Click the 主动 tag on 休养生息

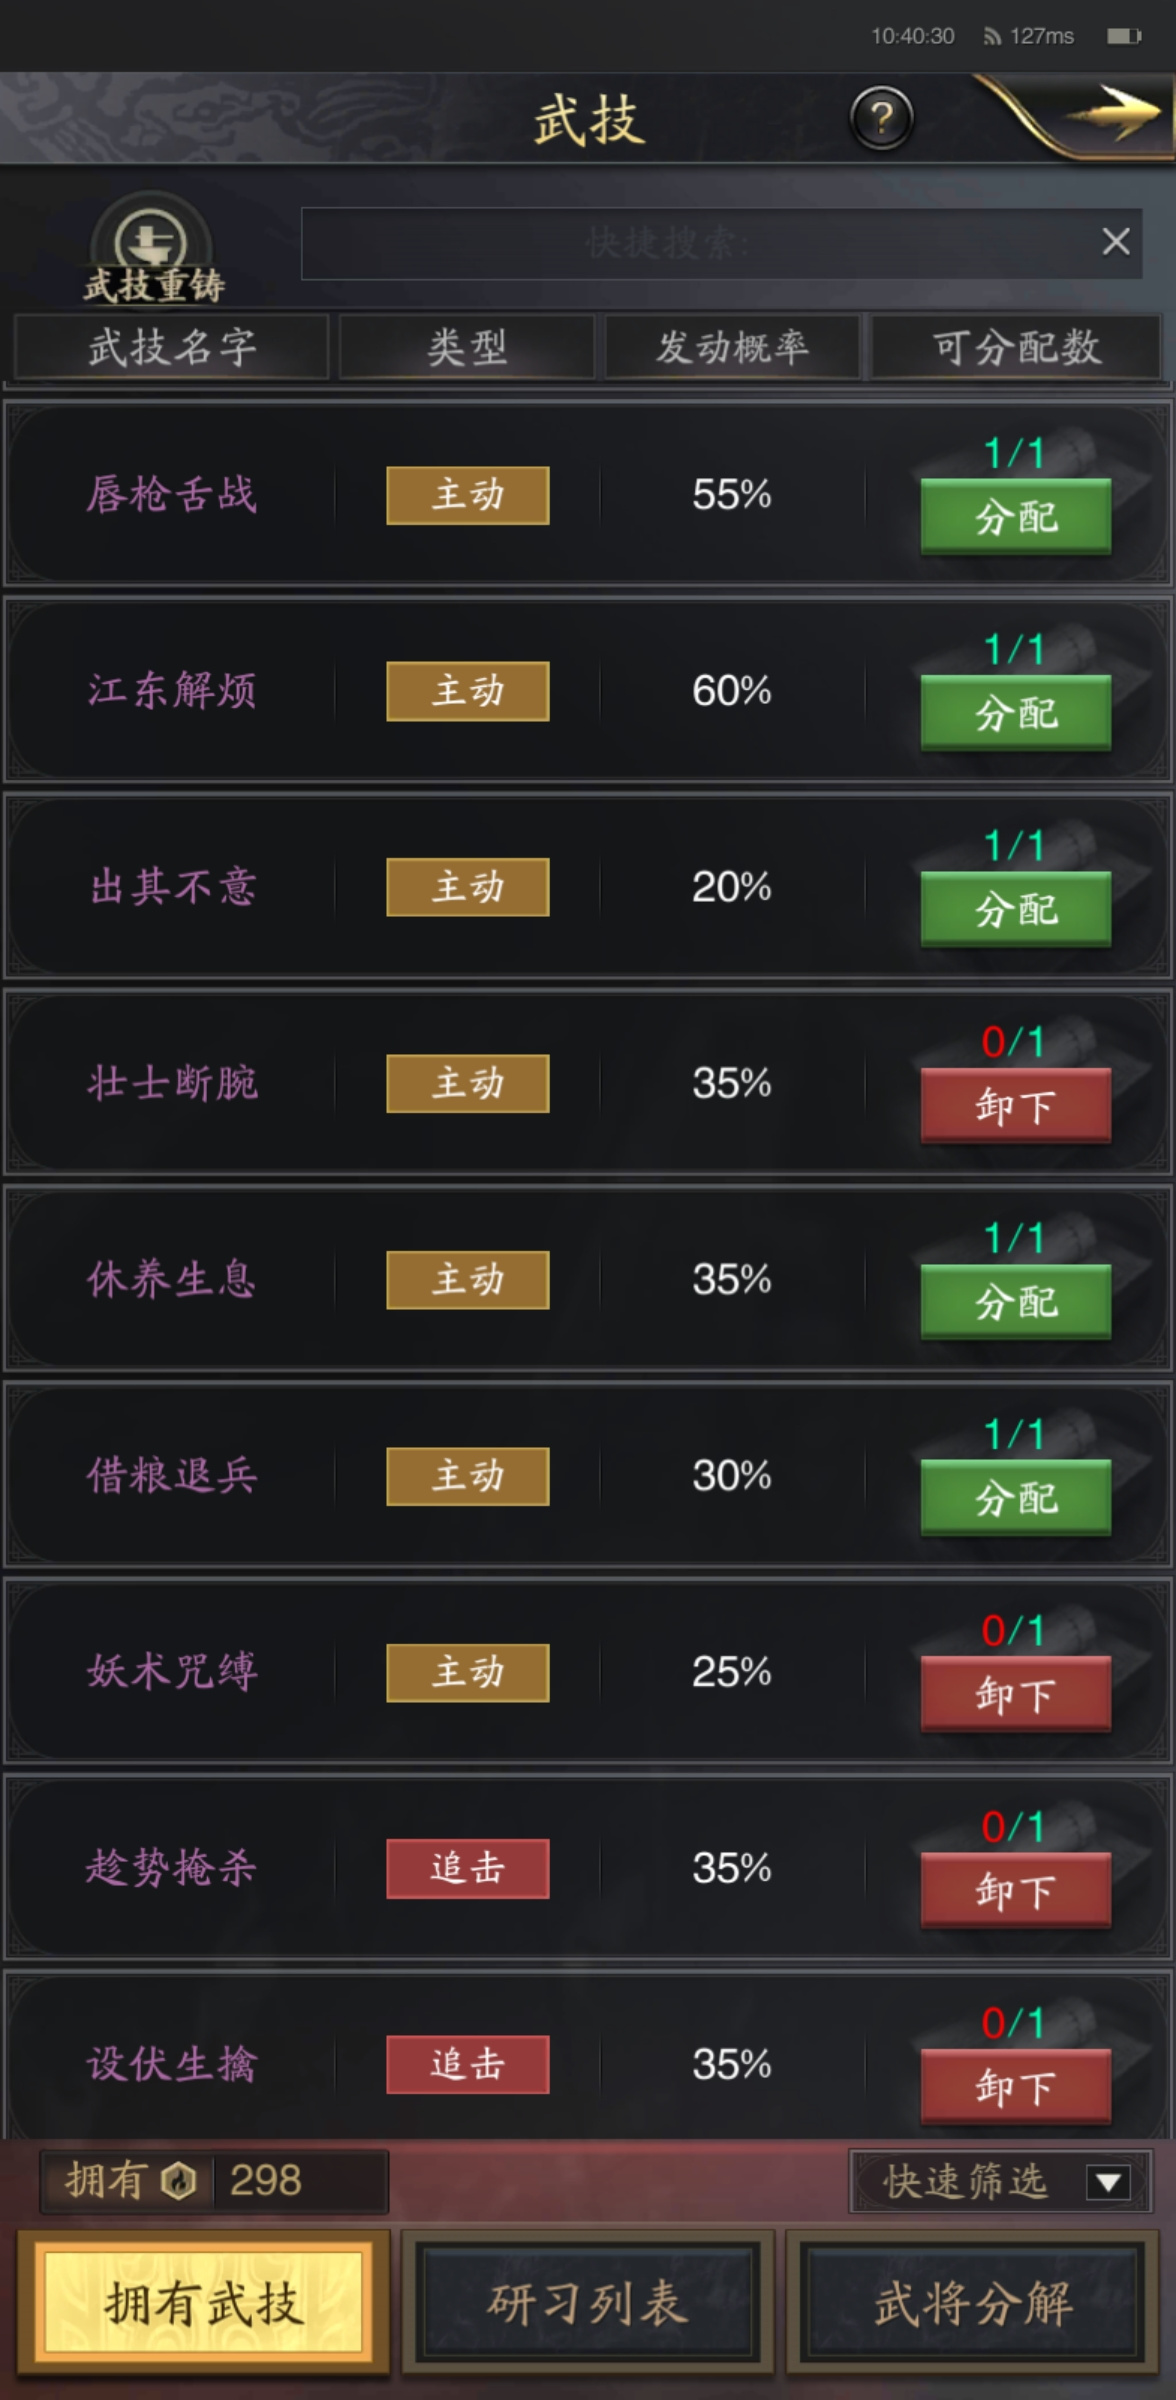[468, 1279]
